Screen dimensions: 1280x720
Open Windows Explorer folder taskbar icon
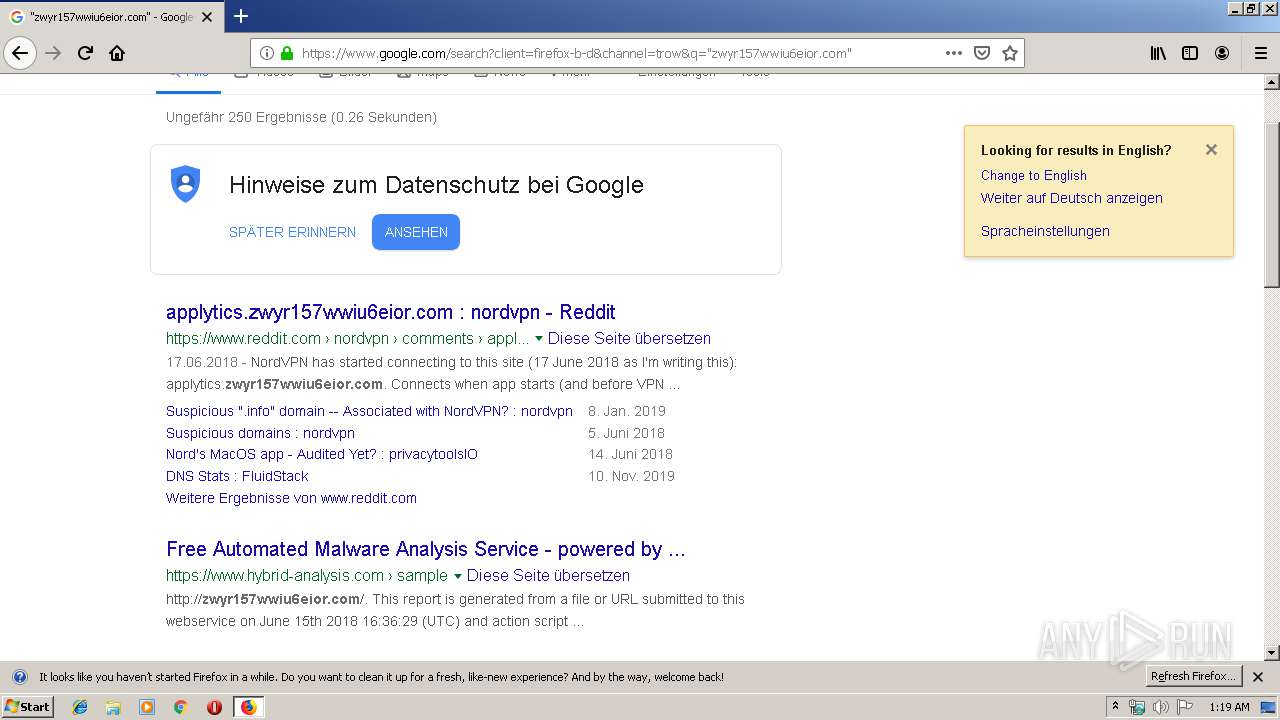click(113, 707)
